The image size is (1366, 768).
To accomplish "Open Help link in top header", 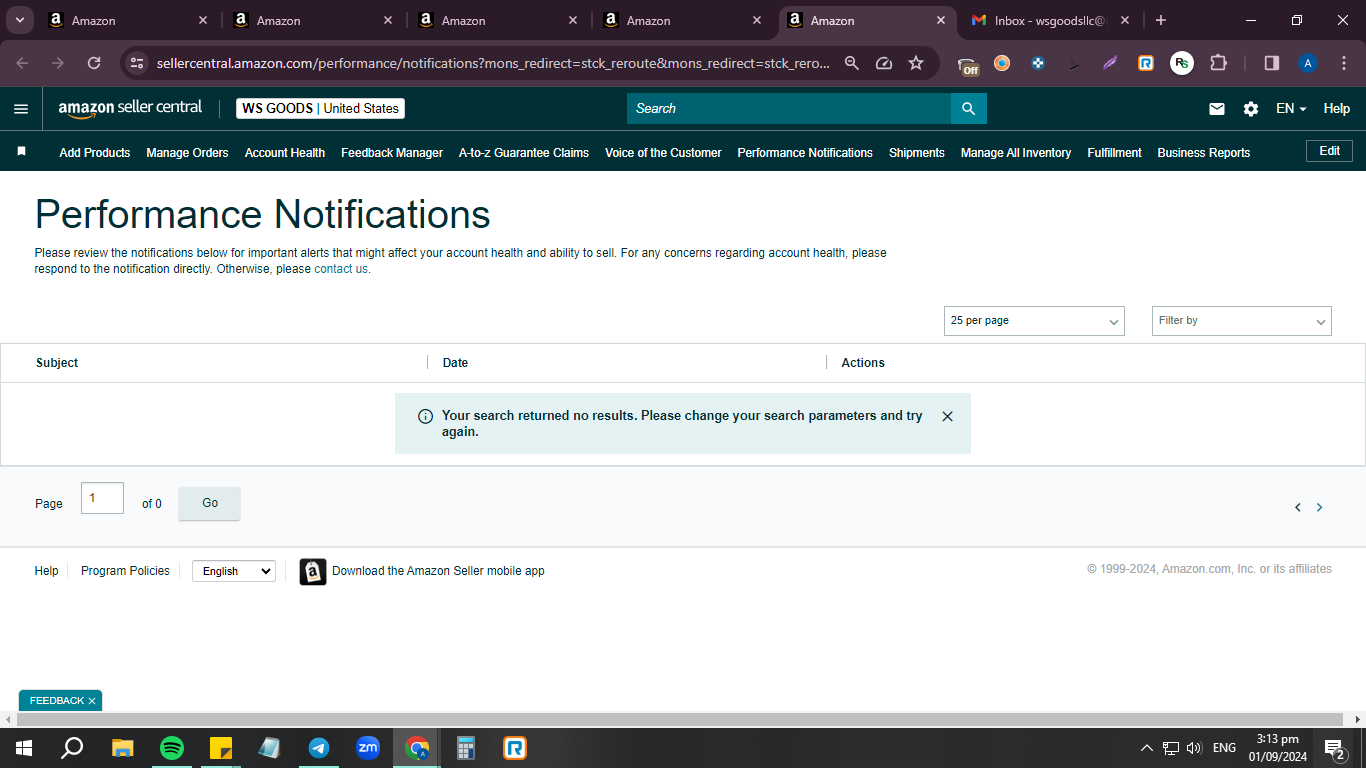I will point(1337,109).
